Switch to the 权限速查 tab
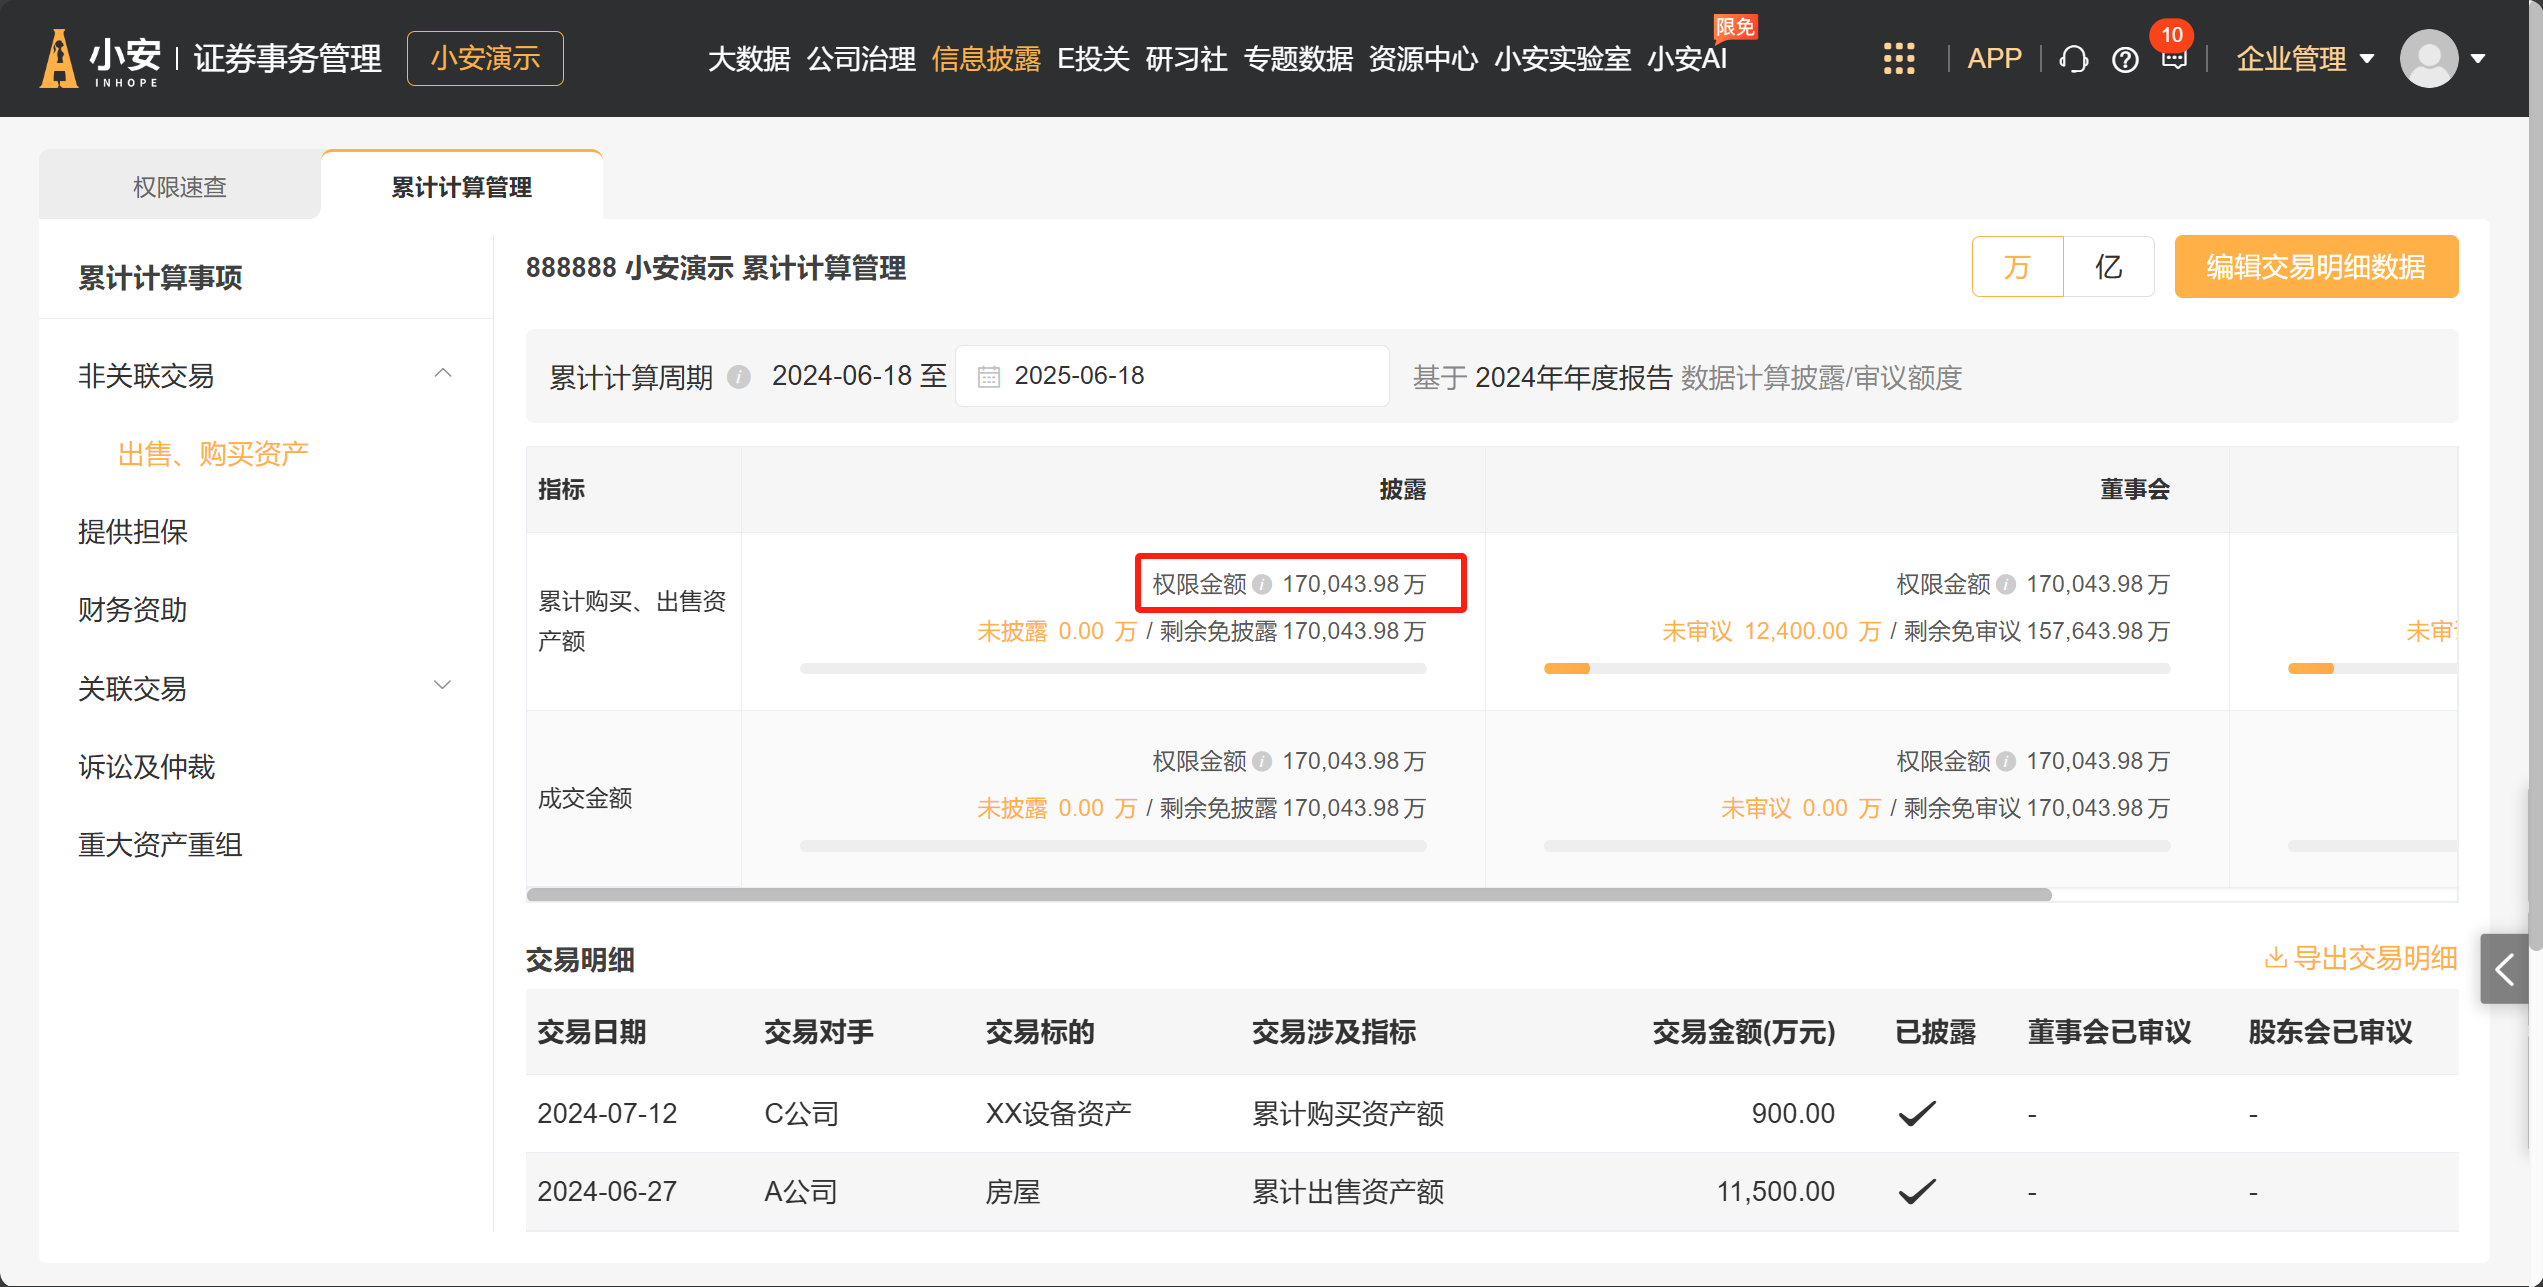The height and width of the screenshot is (1287, 2543). (x=180, y=187)
